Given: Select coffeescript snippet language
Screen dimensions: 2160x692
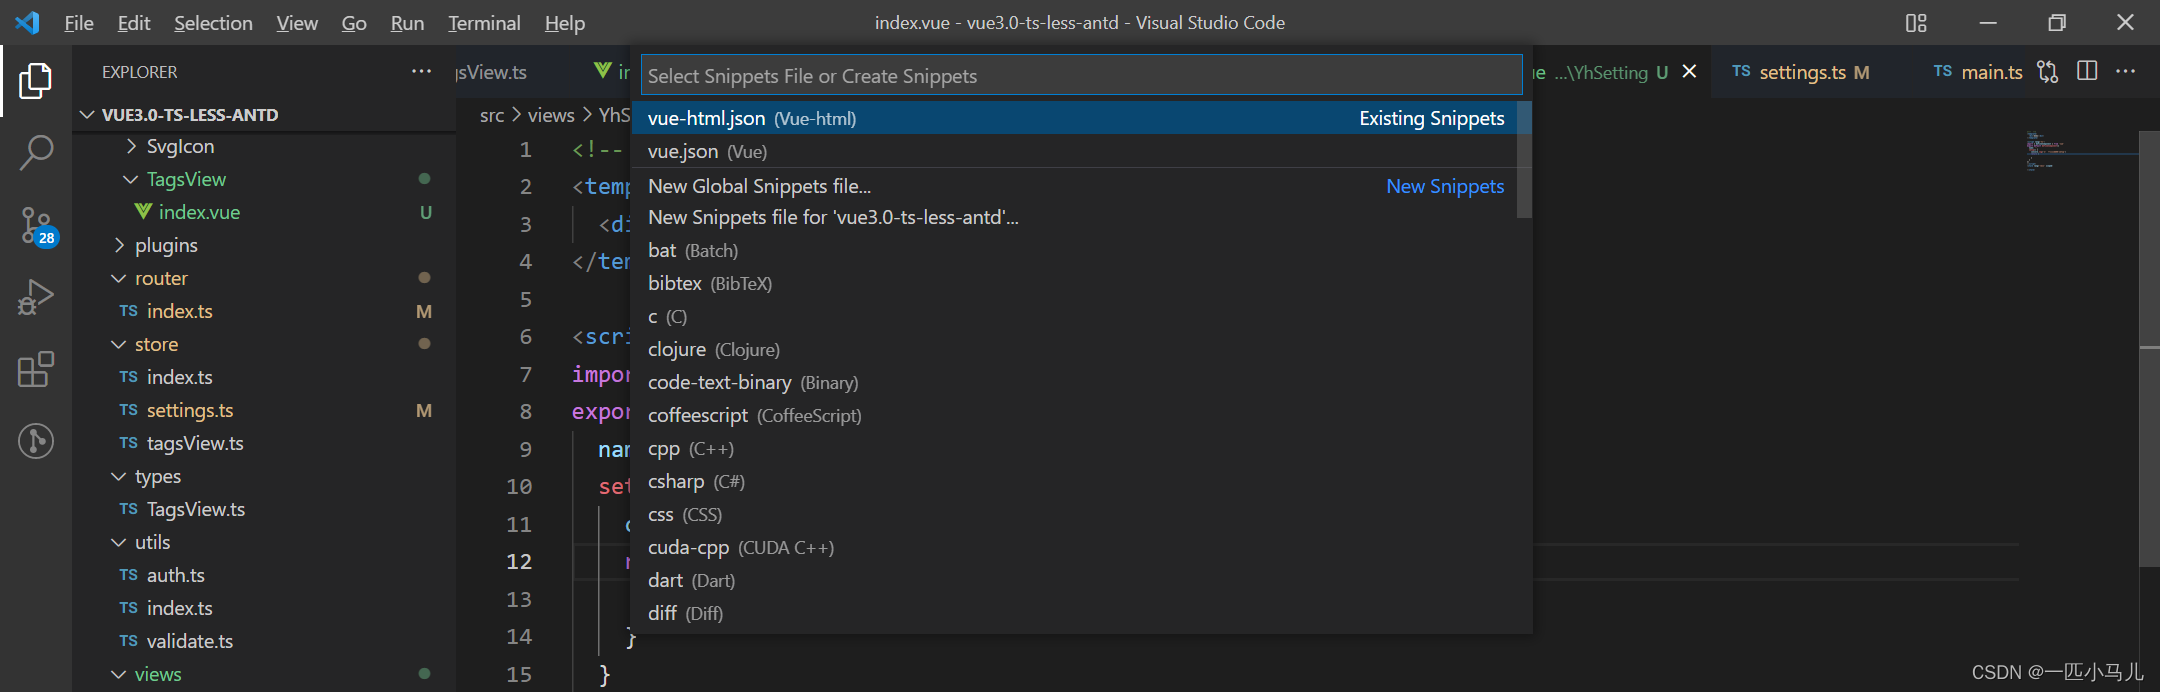Looking at the screenshot, I should point(1076,415).
